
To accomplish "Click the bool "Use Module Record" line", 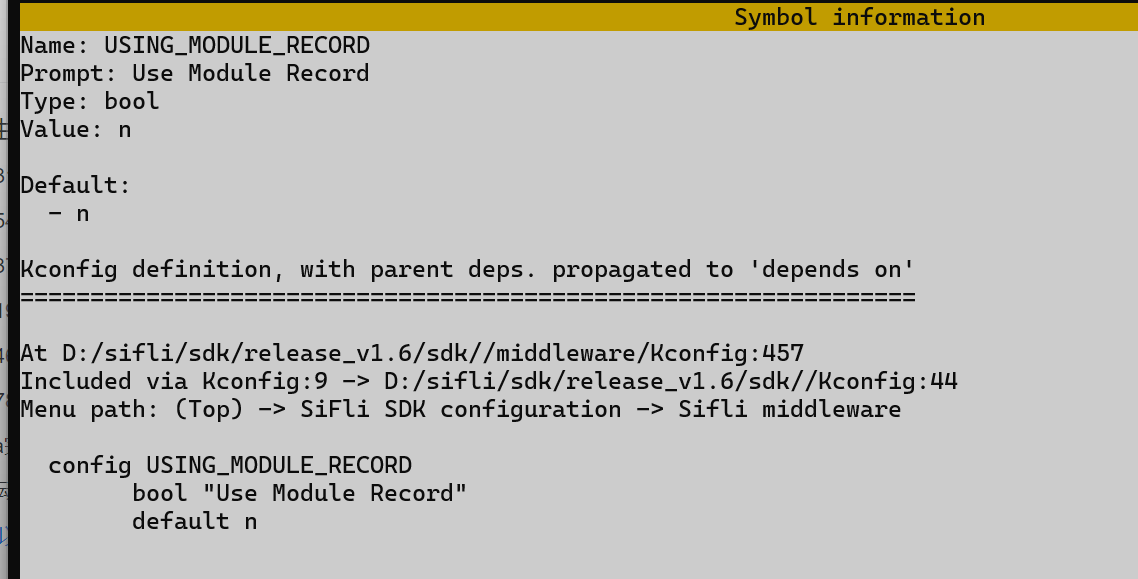I will pos(299,493).
